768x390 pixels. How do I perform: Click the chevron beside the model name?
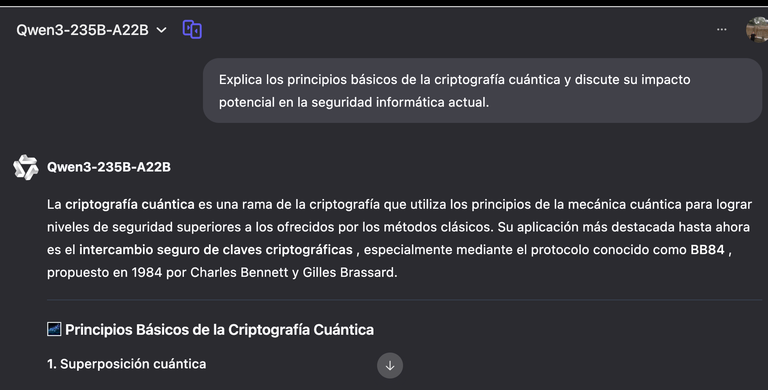click(161, 30)
